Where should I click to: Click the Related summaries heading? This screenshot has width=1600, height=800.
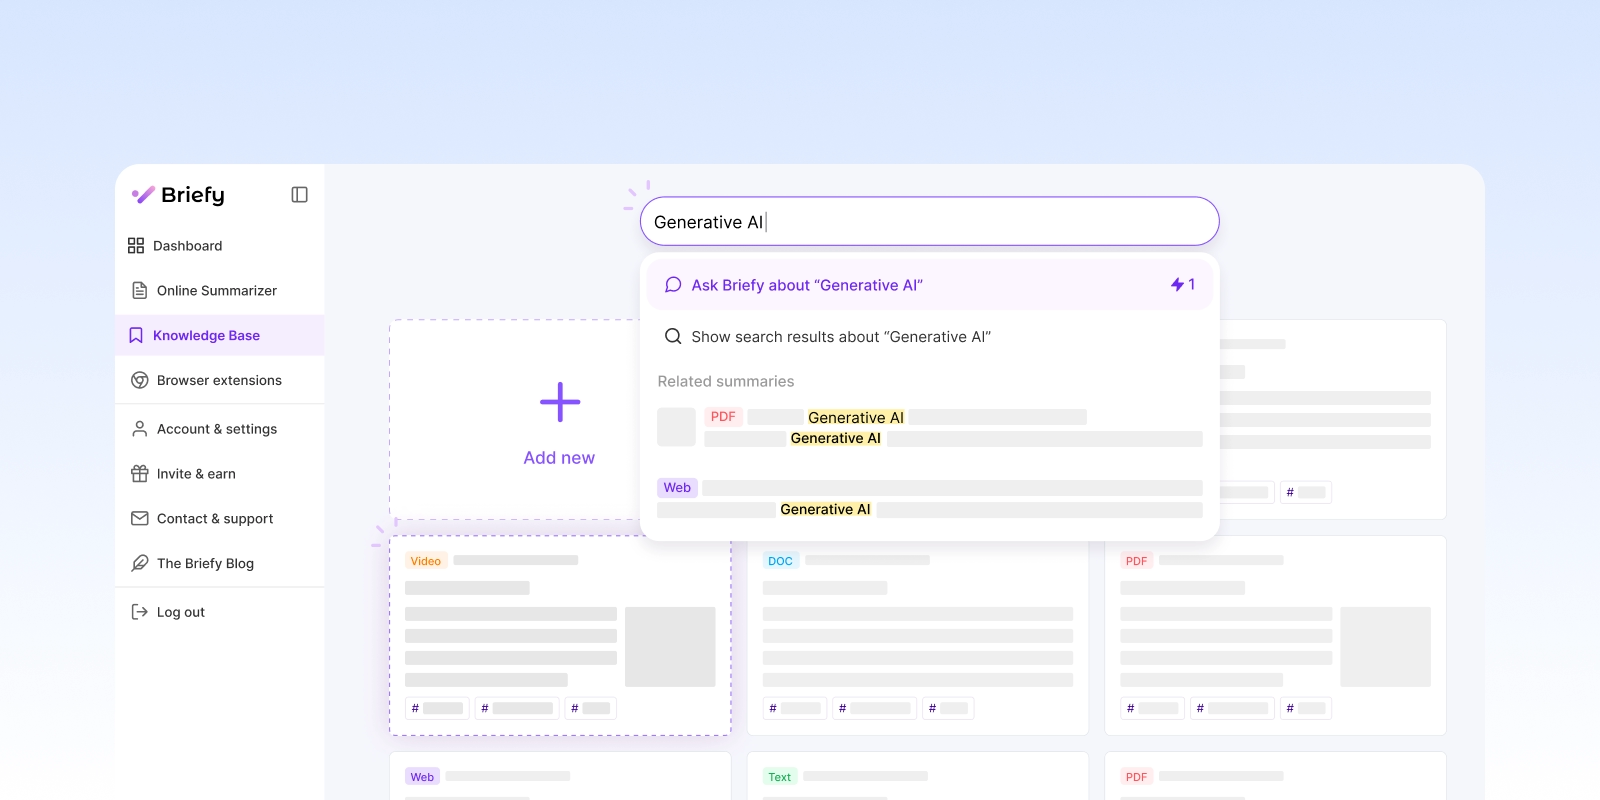726,381
